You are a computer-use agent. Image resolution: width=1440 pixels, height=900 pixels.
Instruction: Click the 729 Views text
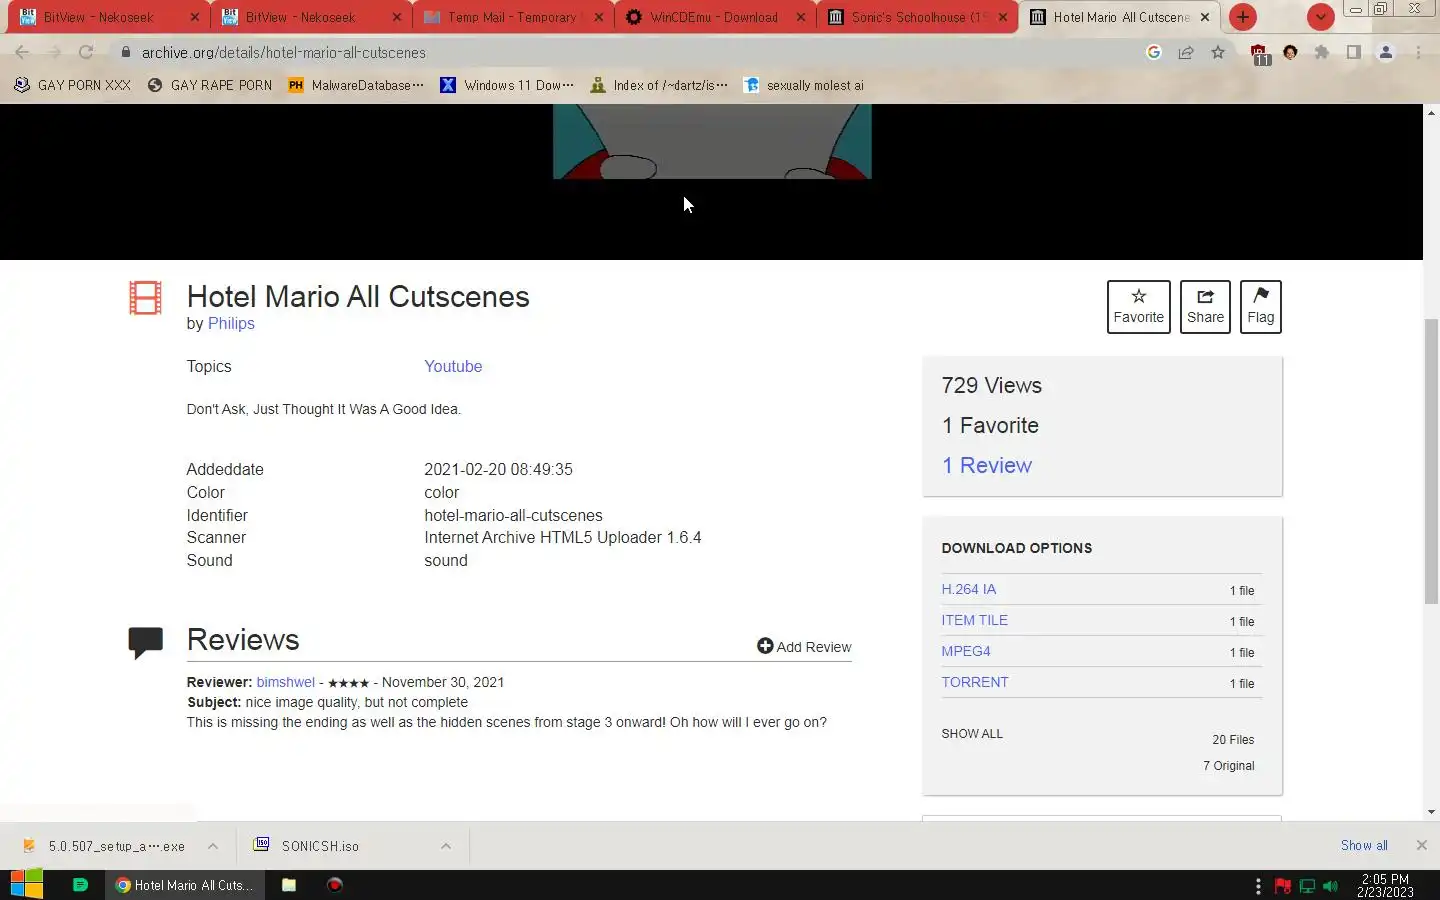tap(991, 385)
